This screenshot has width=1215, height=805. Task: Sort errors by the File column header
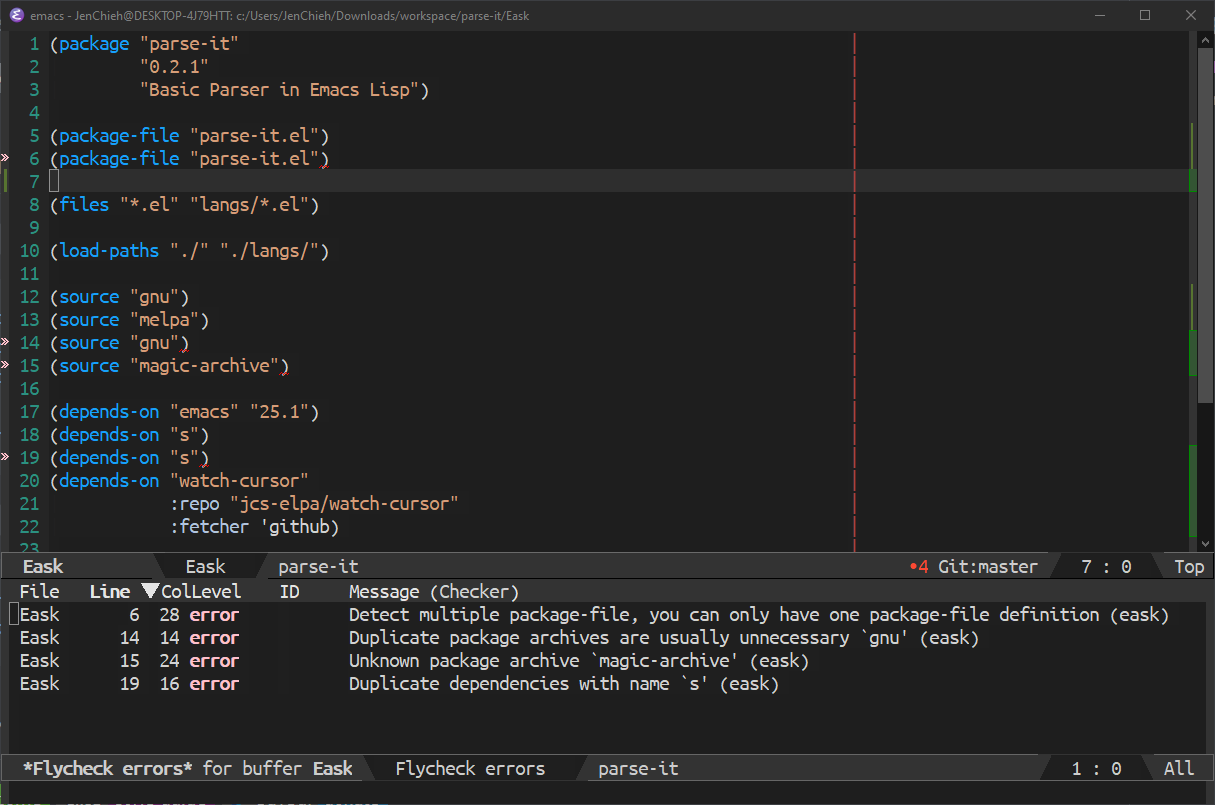click(x=40, y=591)
